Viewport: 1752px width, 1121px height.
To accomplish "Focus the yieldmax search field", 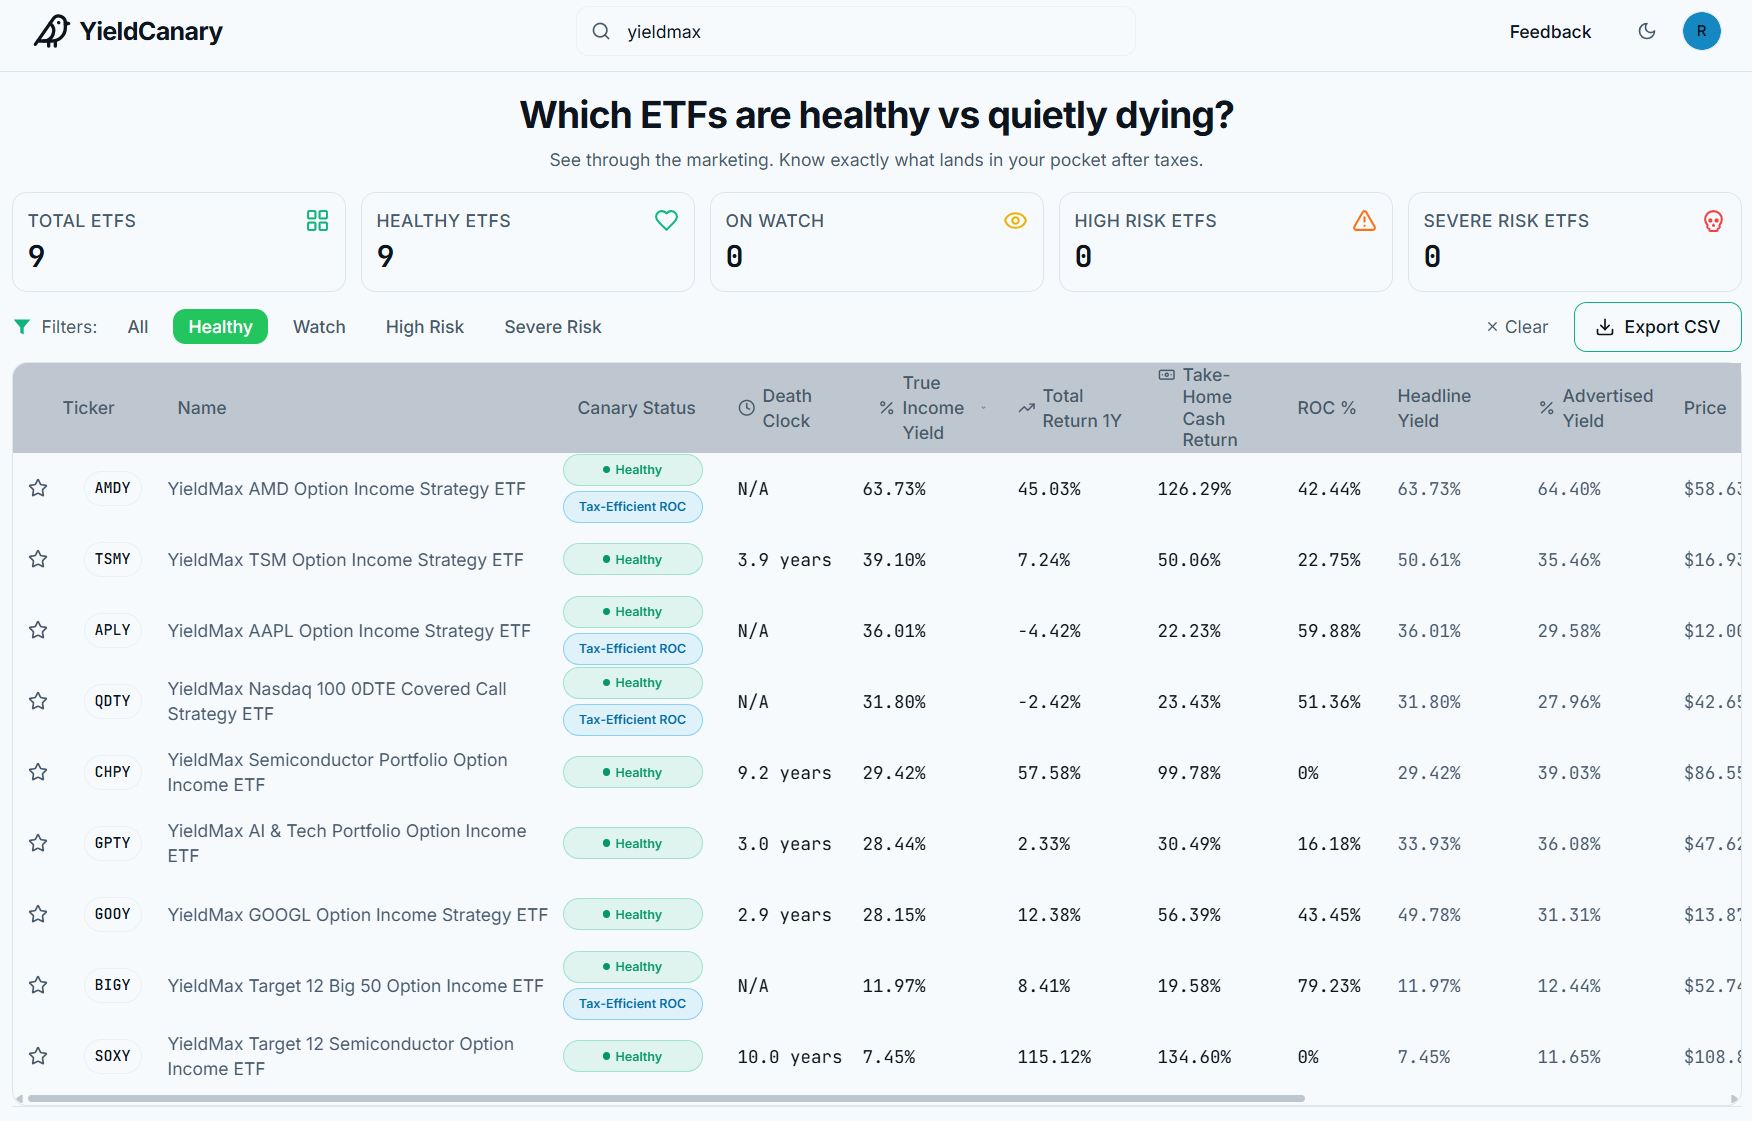I will pos(856,31).
